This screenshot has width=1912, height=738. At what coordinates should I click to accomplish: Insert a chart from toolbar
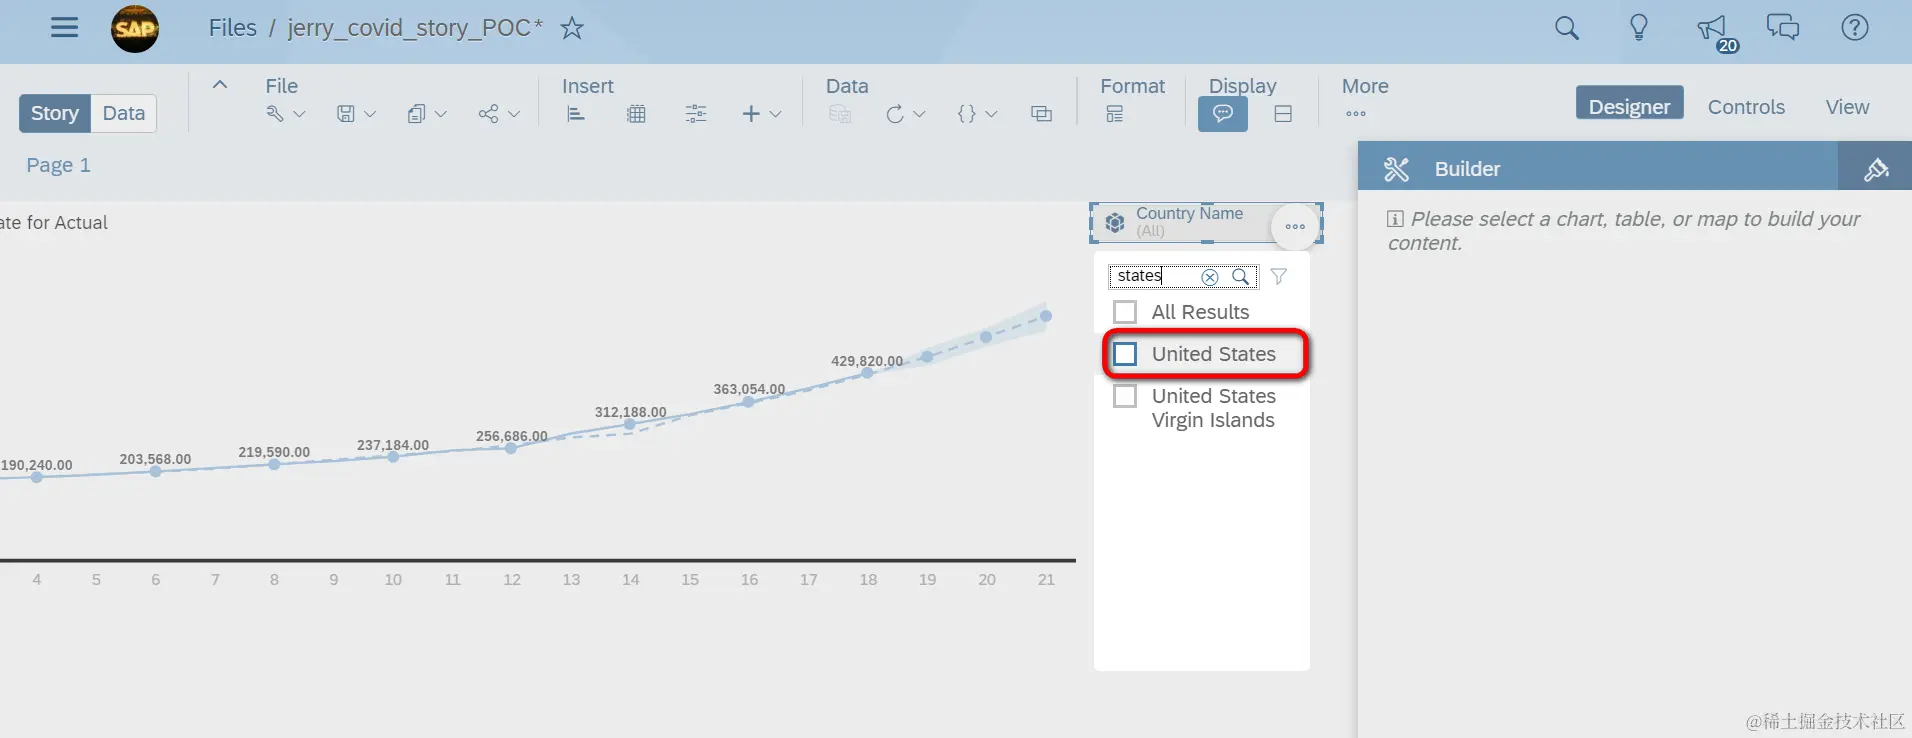click(576, 114)
